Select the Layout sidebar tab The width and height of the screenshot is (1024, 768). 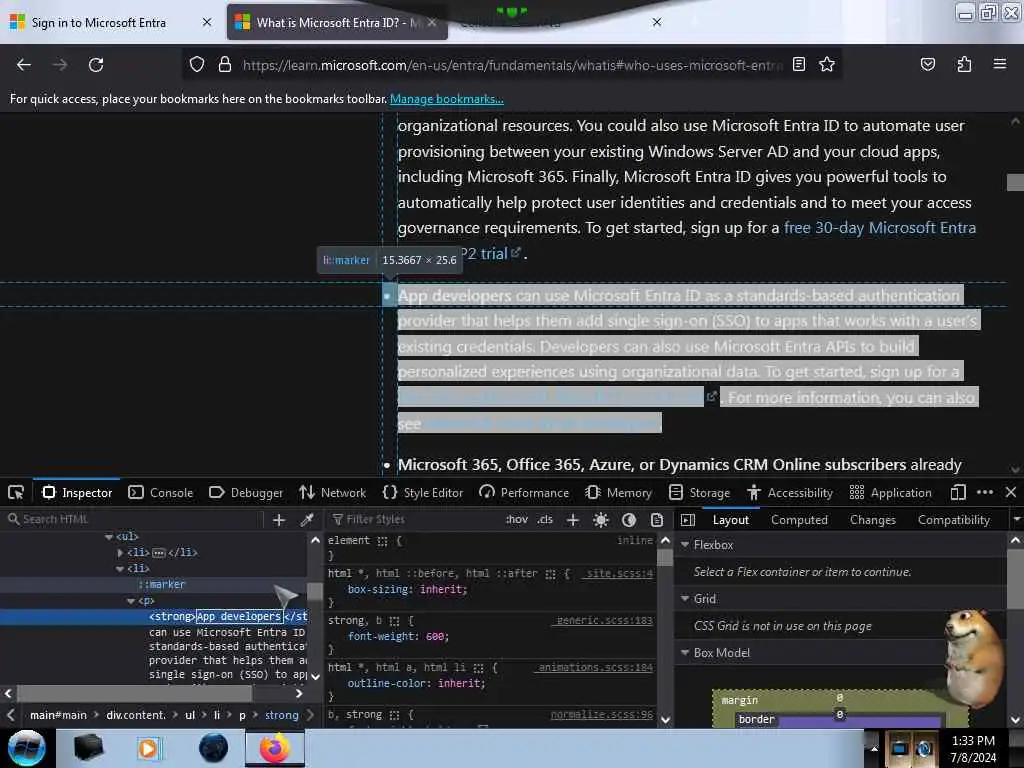(x=730, y=520)
